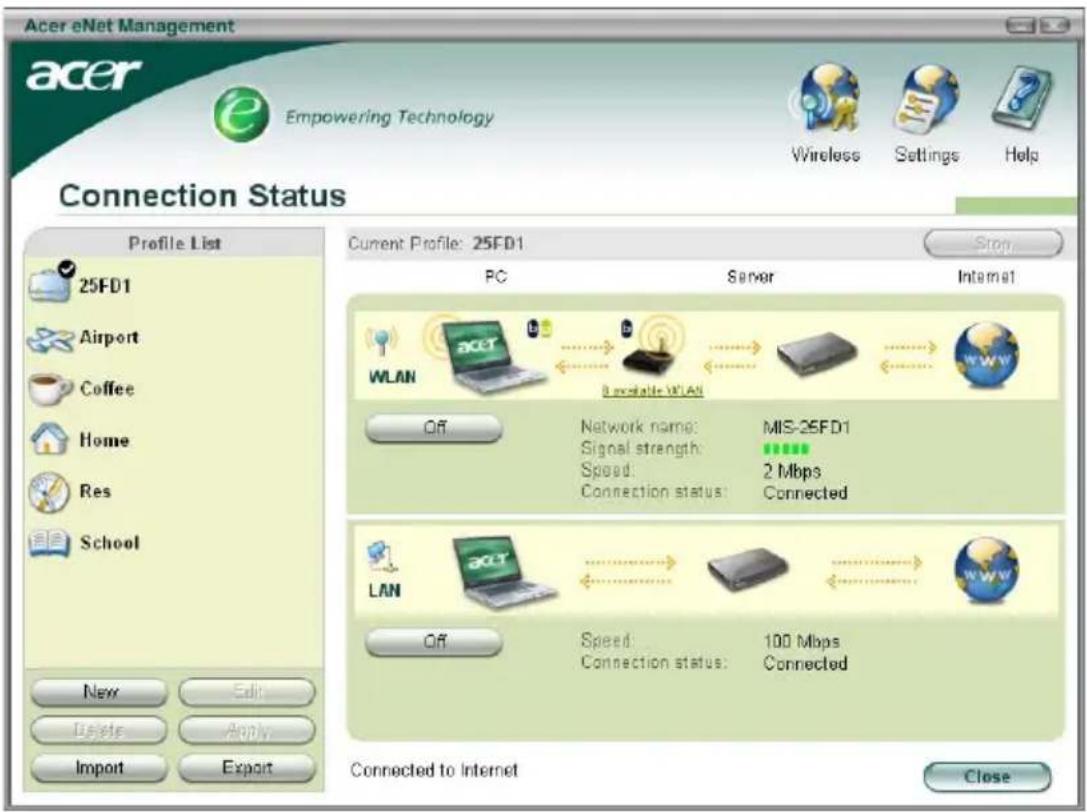The width and height of the screenshot is (1087, 812).
Task: Click the LAN network icon
Action: pyautogui.click(x=382, y=558)
